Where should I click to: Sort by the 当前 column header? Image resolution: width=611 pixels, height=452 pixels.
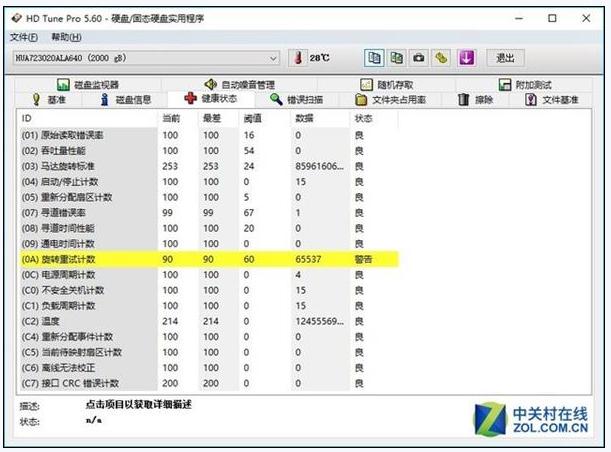[178, 118]
